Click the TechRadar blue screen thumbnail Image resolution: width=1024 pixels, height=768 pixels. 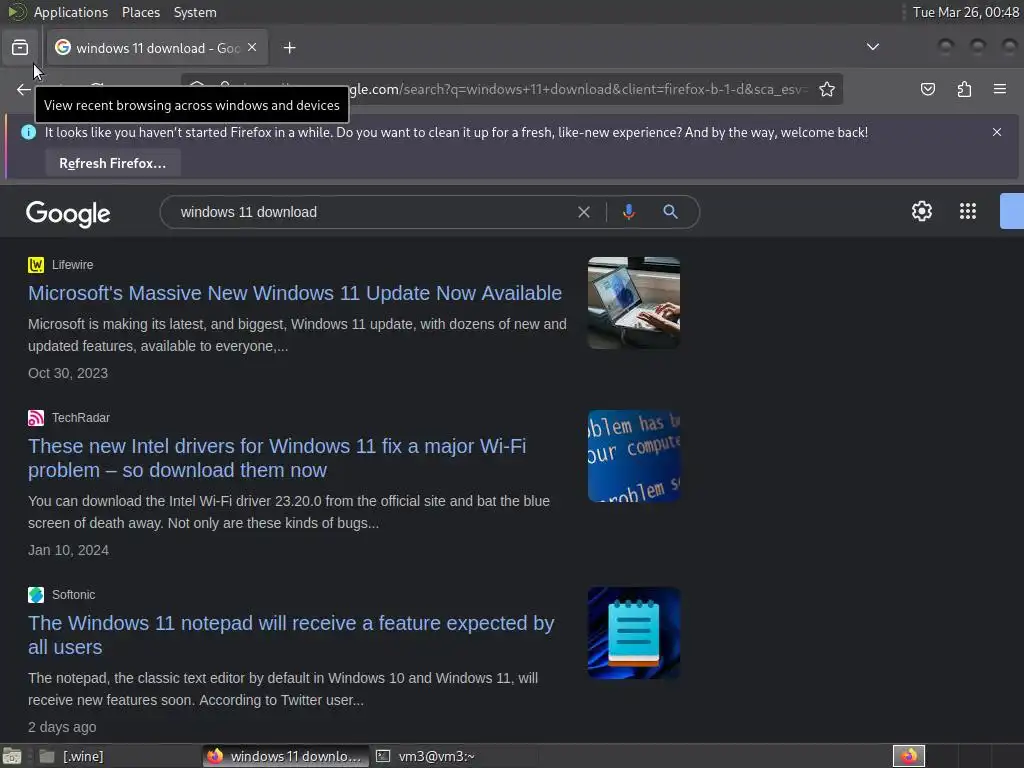633,456
